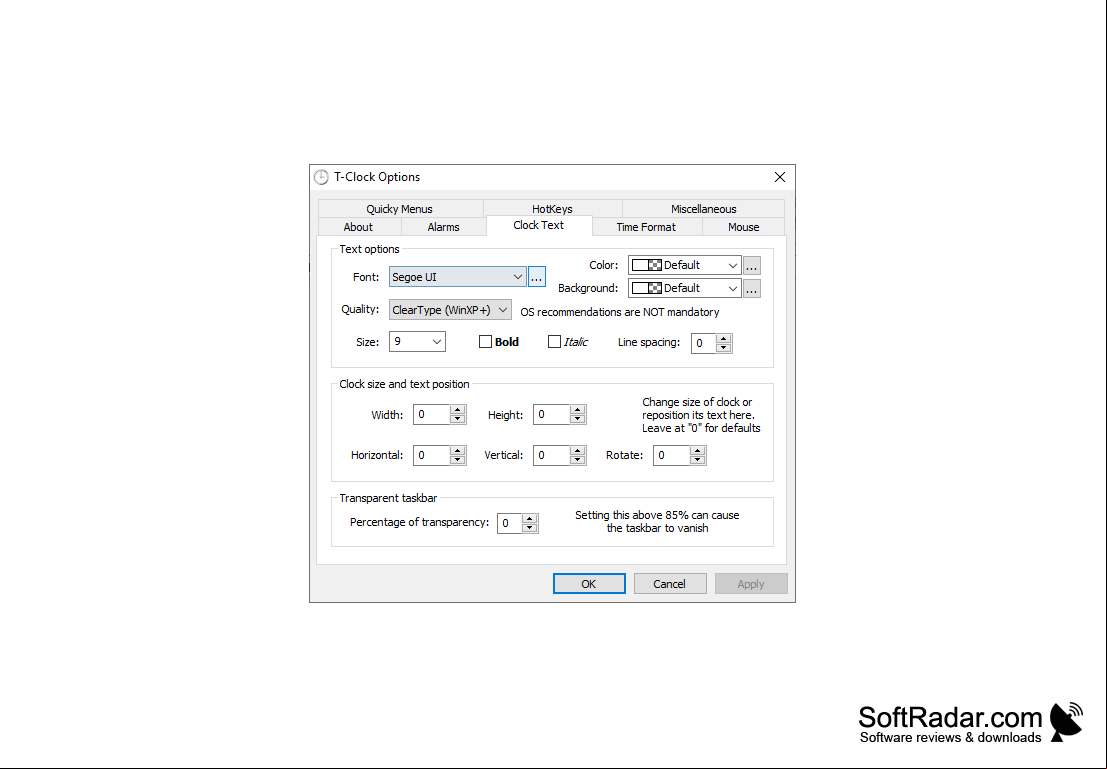This screenshot has height=769, width=1107.
Task: Switch to the HotKeys tab
Action: pos(552,209)
